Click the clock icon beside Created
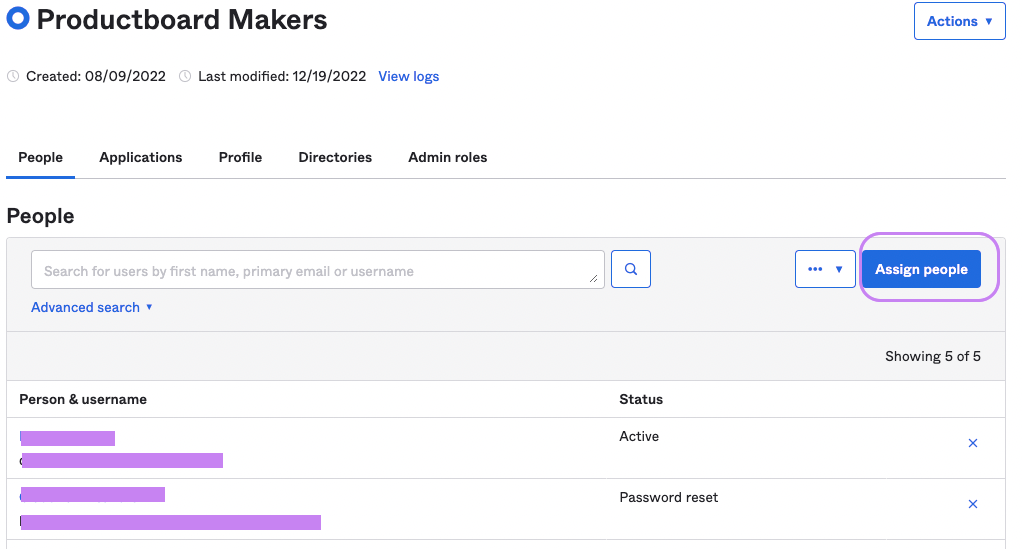1022x549 pixels. pyautogui.click(x=13, y=76)
